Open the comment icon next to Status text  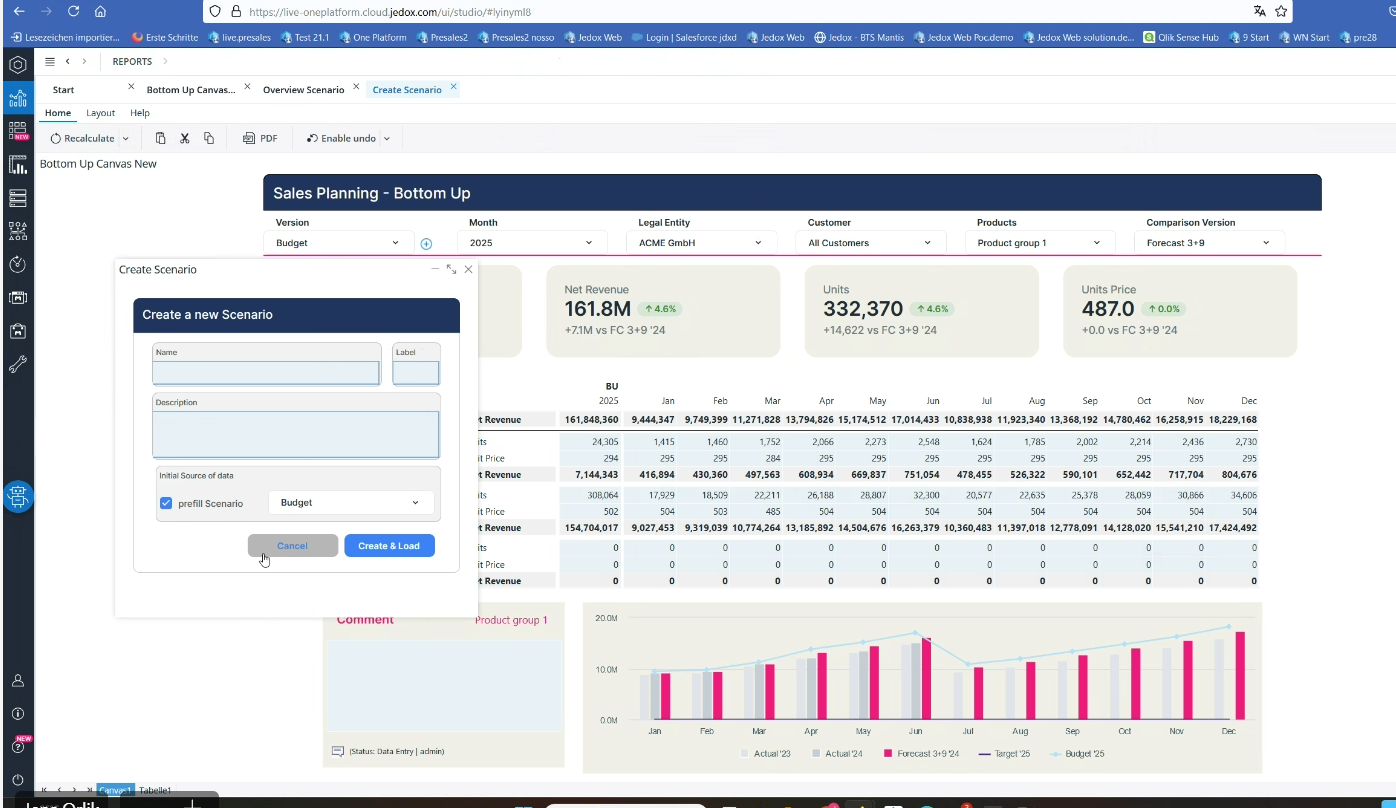[337, 751]
